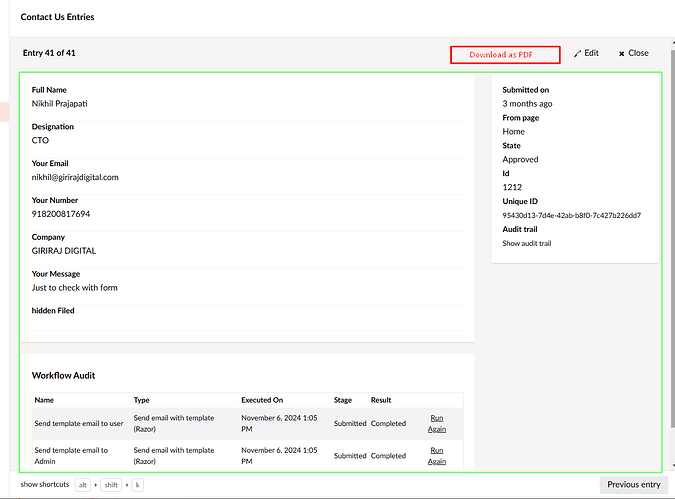Screen dimensions: 675x499
Task: Click the k key badge
Action: pyautogui.click(x=138, y=485)
